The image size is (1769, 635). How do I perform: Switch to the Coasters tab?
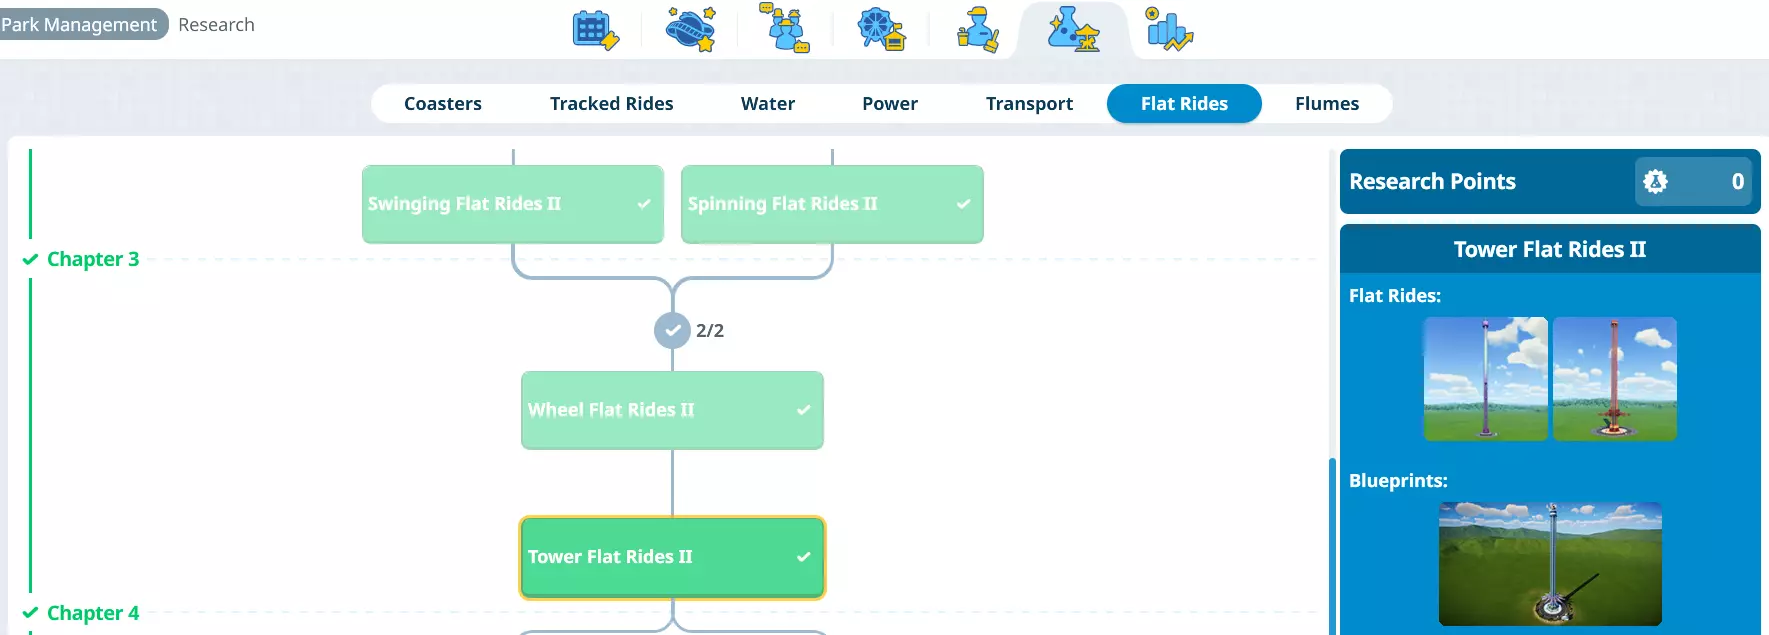coord(442,104)
